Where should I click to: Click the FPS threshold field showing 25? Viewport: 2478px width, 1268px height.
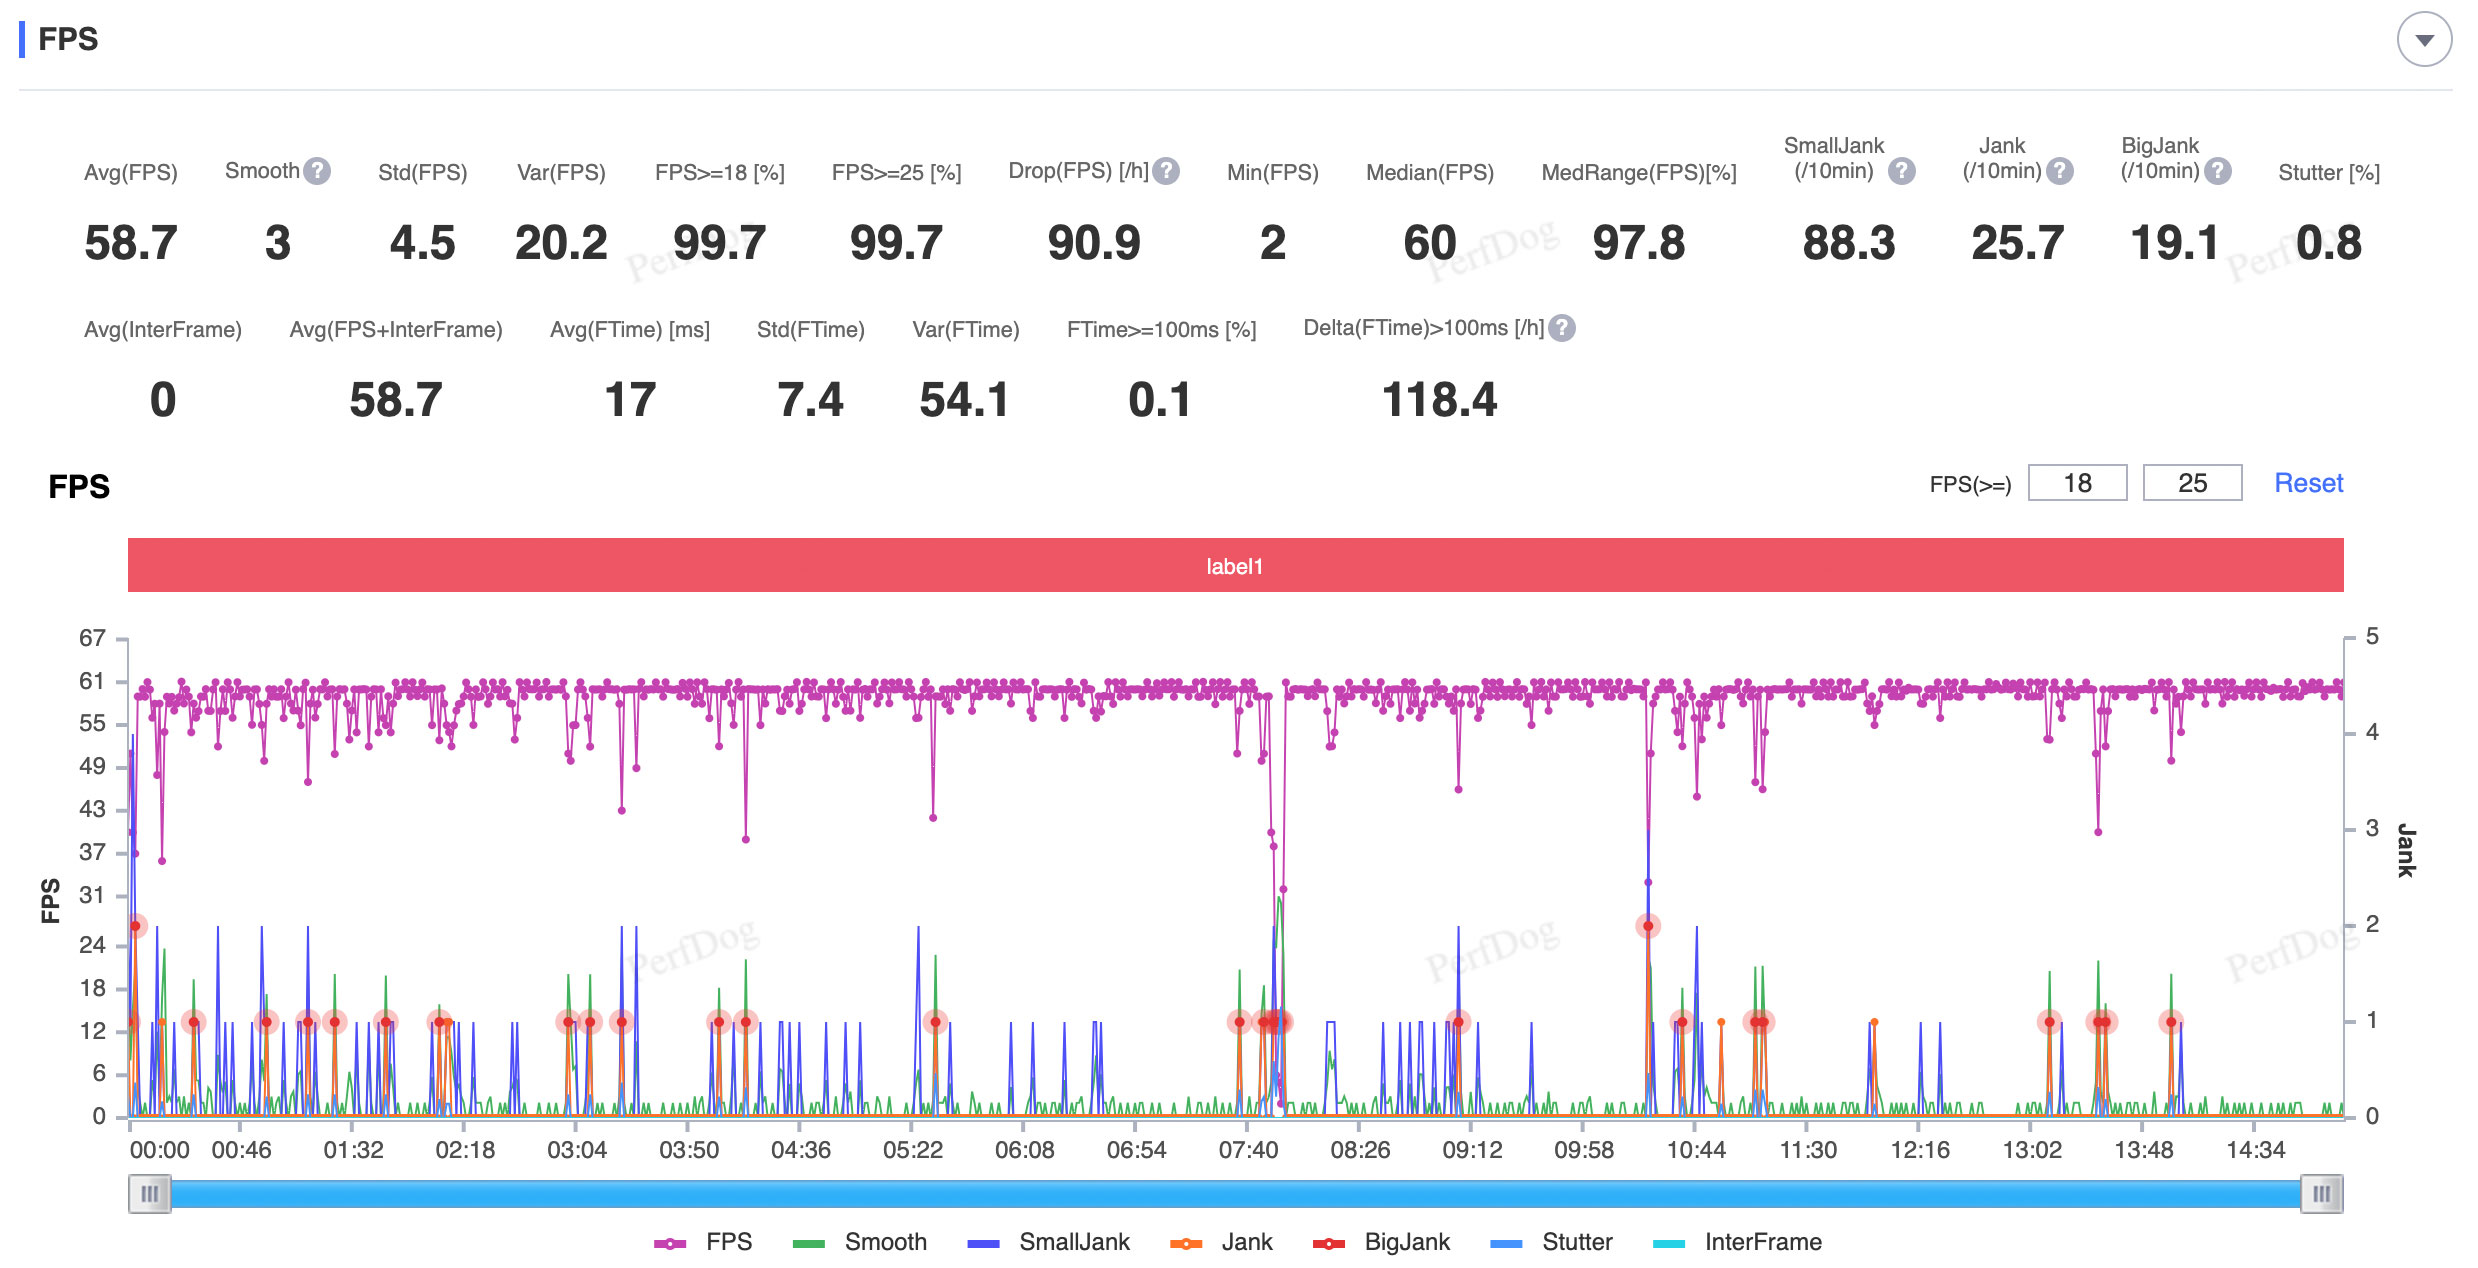[x=2192, y=483]
